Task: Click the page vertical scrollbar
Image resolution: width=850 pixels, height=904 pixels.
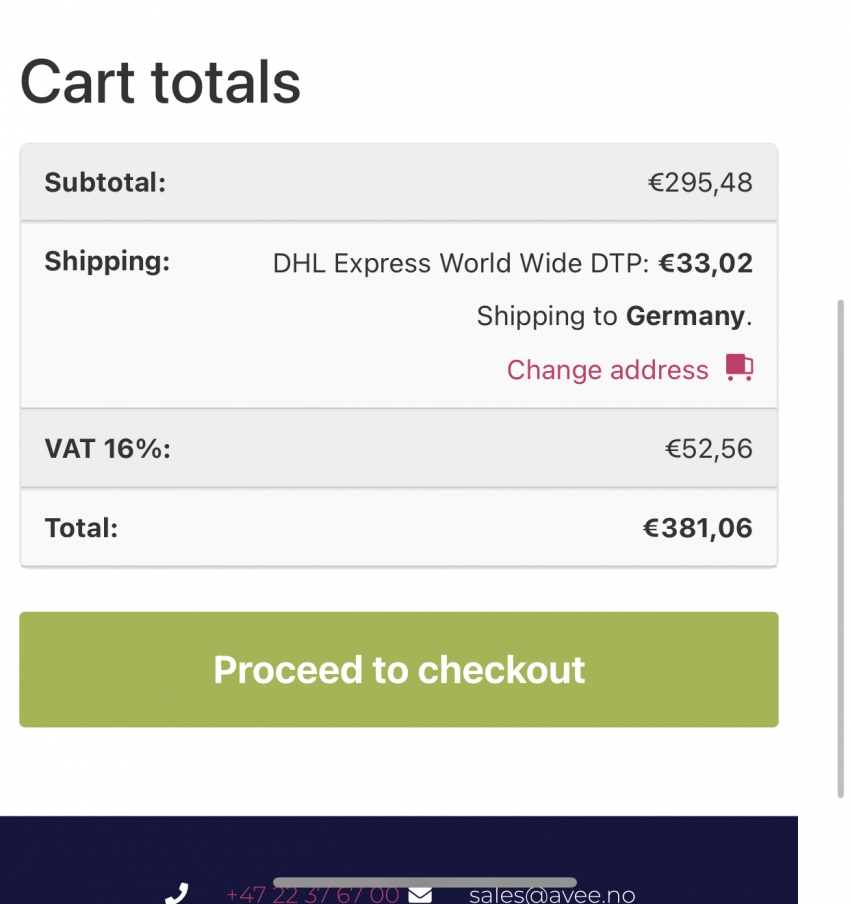Action: (x=841, y=548)
